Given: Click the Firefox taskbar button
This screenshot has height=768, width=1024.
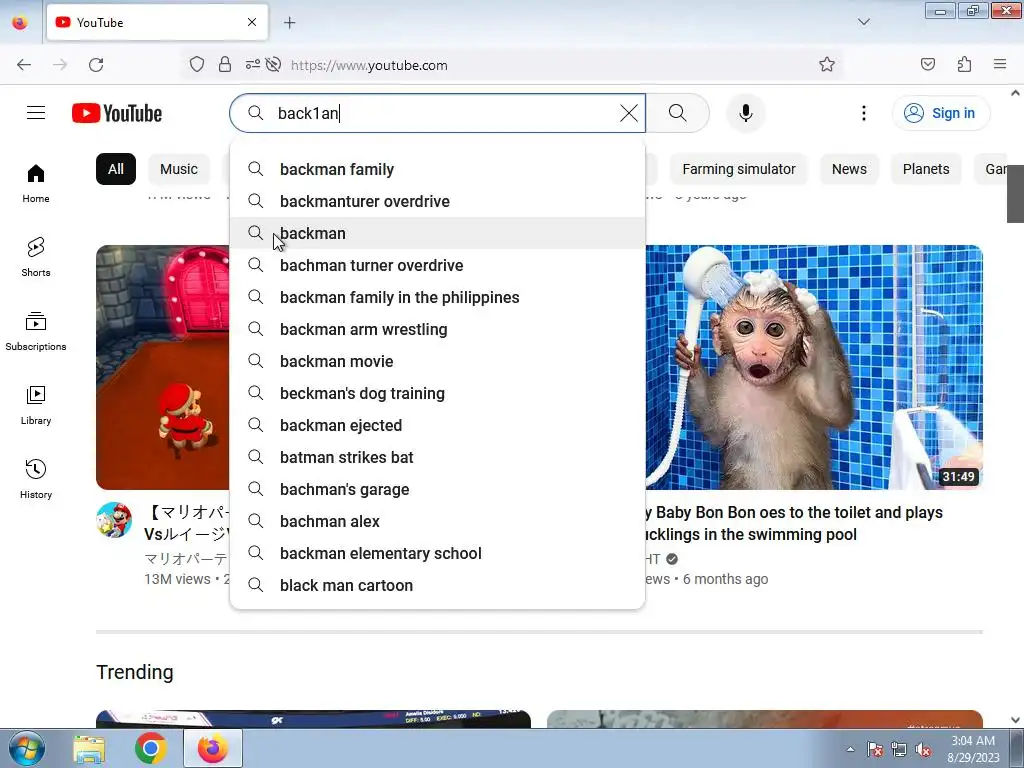Looking at the screenshot, I should pyautogui.click(x=213, y=748).
